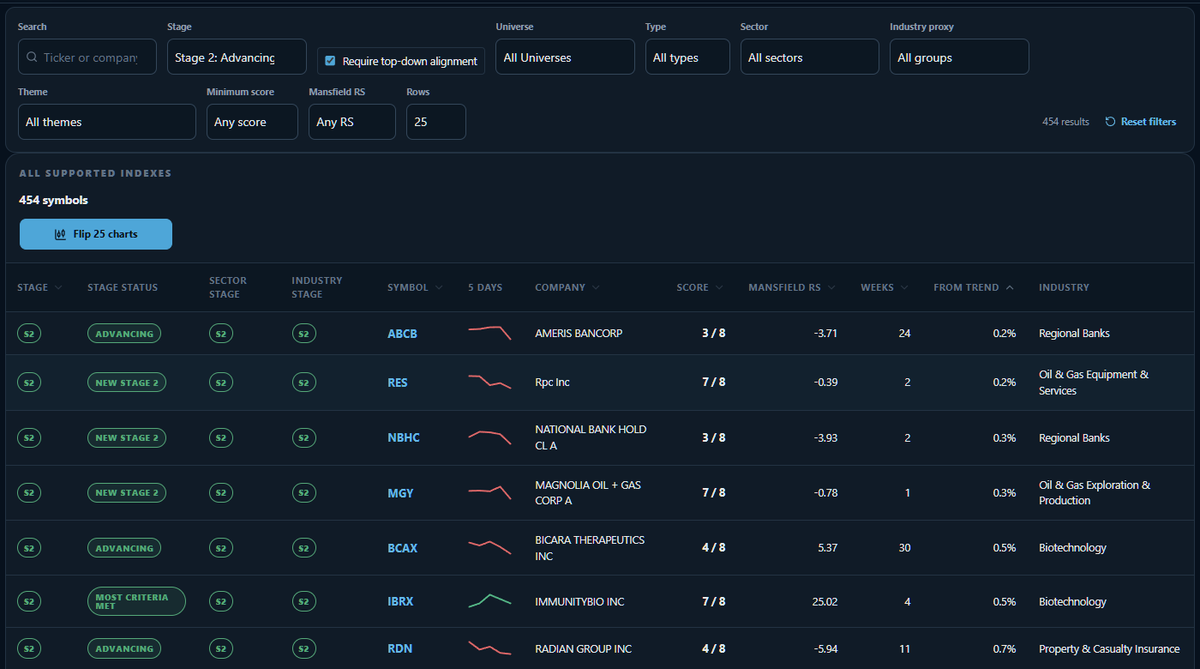This screenshot has height=669, width=1200.
Task: Click the ADVANCING status badge for ABCB
Action: click(125, 333)
